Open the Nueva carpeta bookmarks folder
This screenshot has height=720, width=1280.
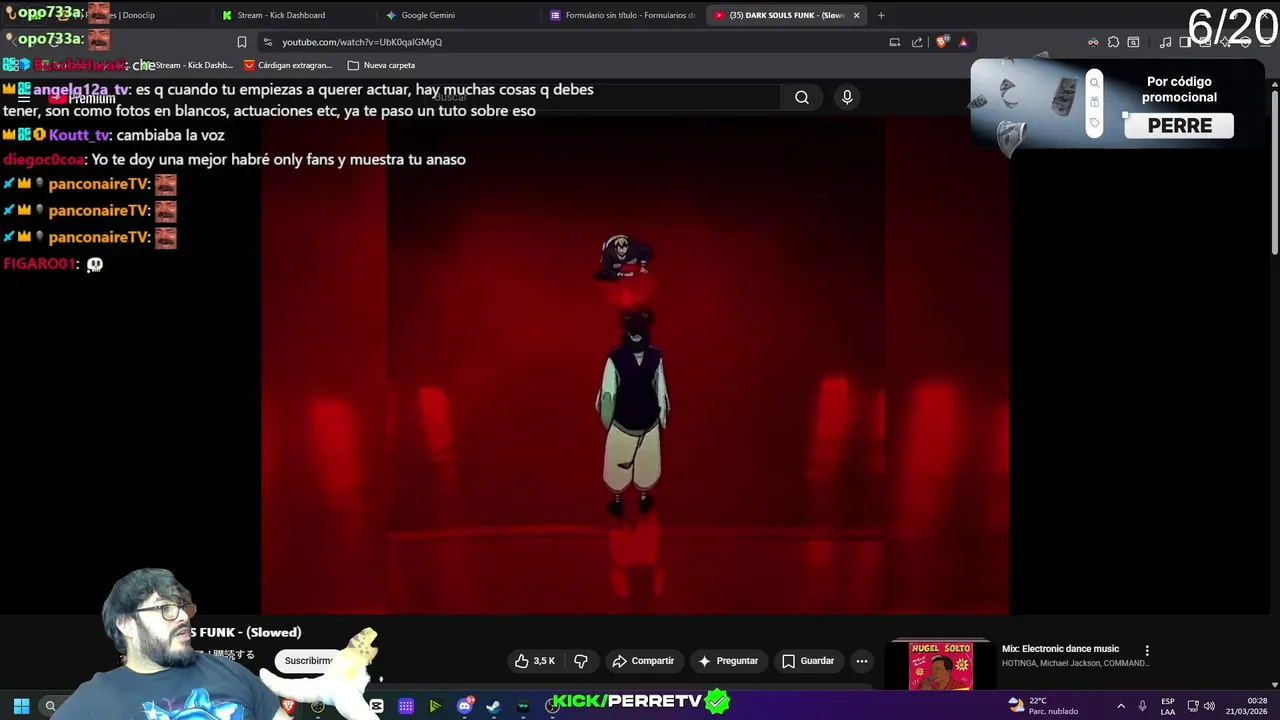pos(381,65)
